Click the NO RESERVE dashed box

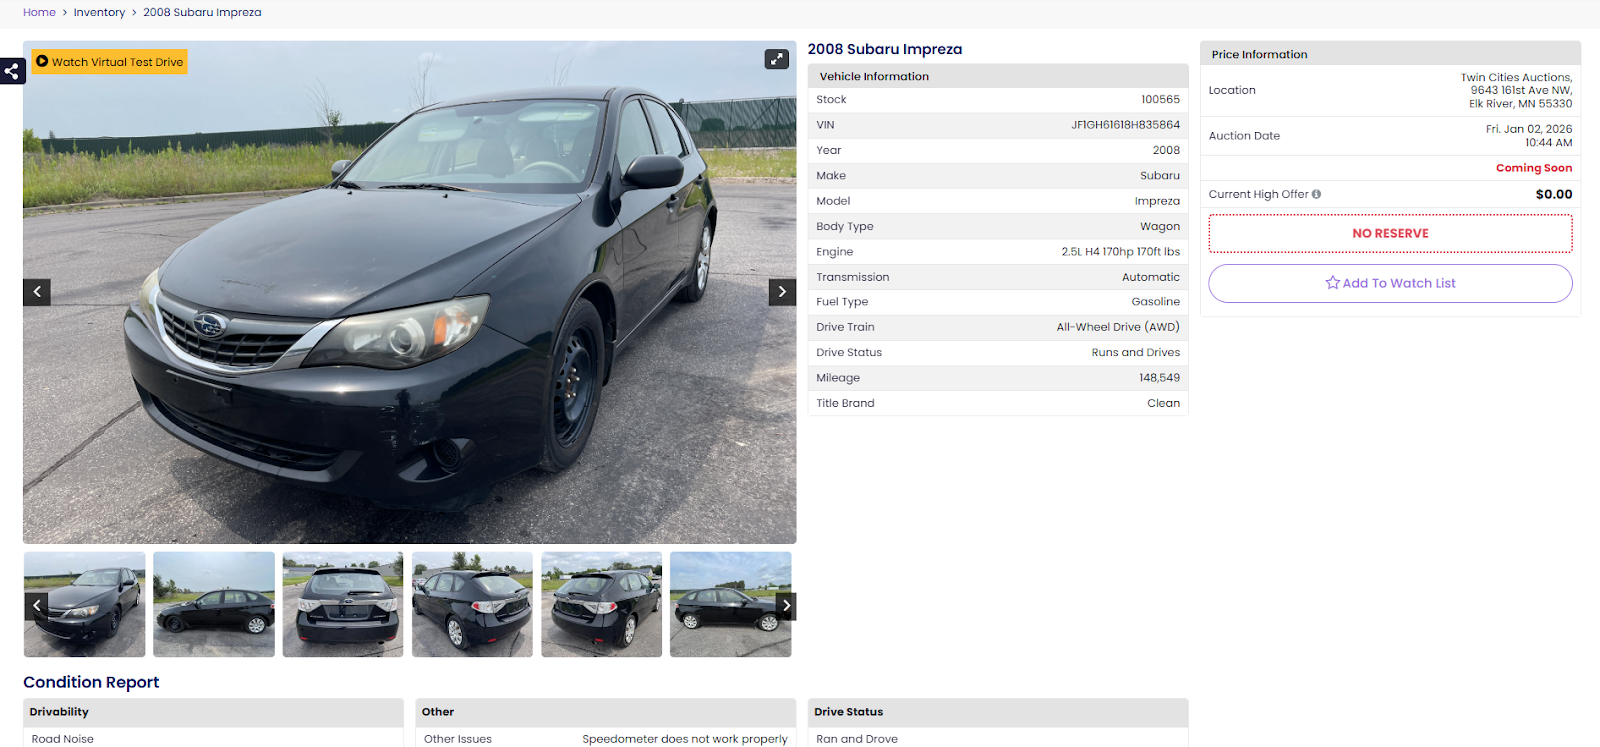click(x=1390, y=233)
